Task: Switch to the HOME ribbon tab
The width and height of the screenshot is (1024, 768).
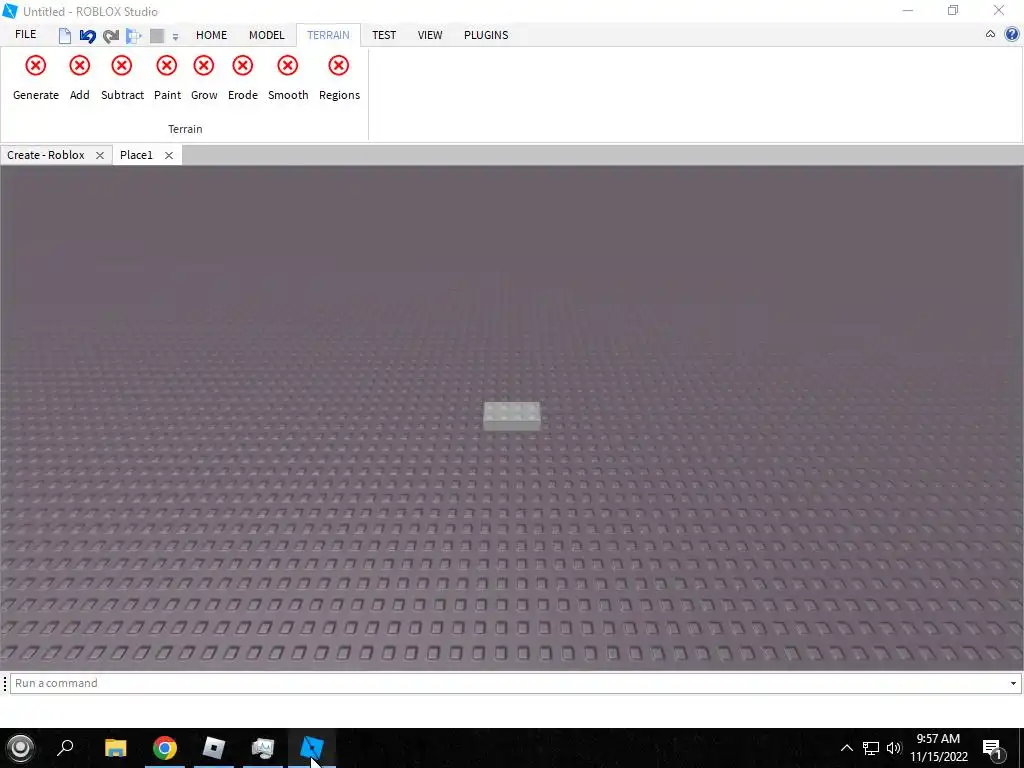Action: tap(212, 35)
